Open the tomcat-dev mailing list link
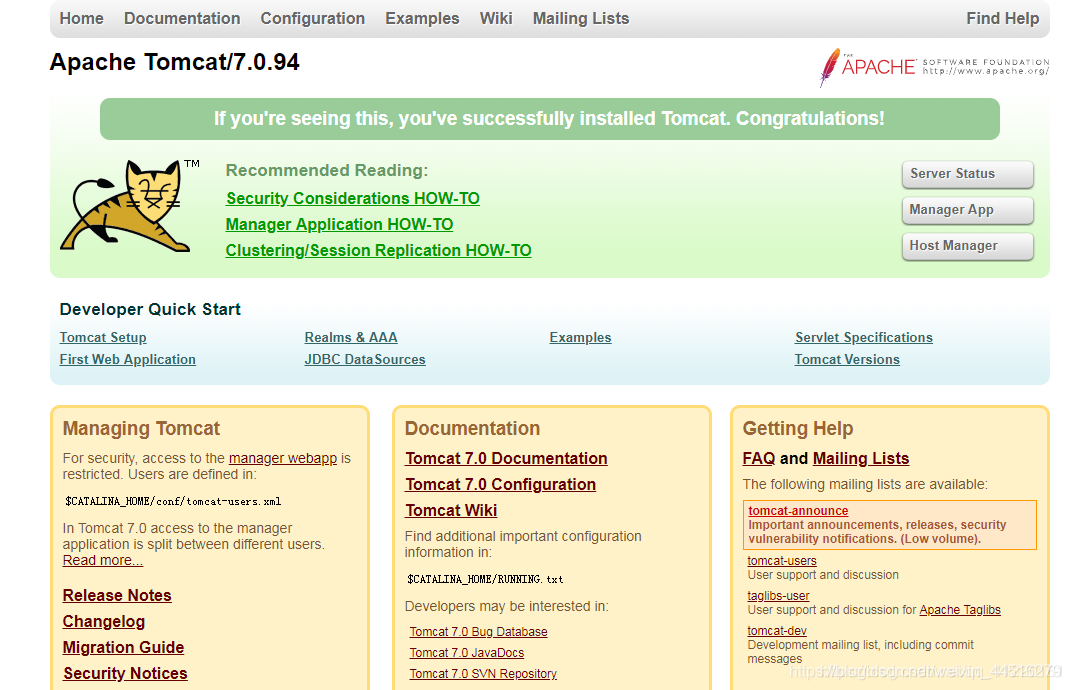Image resolution: width=1071 pixels, height=690 pixels. (777, 631)
